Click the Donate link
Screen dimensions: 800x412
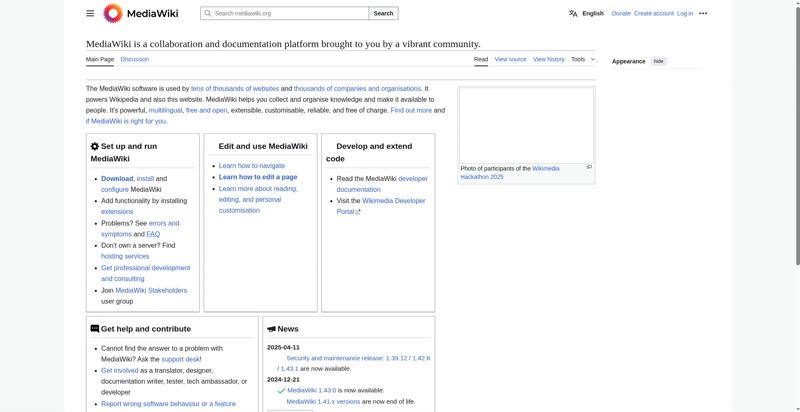coord(621,14)
